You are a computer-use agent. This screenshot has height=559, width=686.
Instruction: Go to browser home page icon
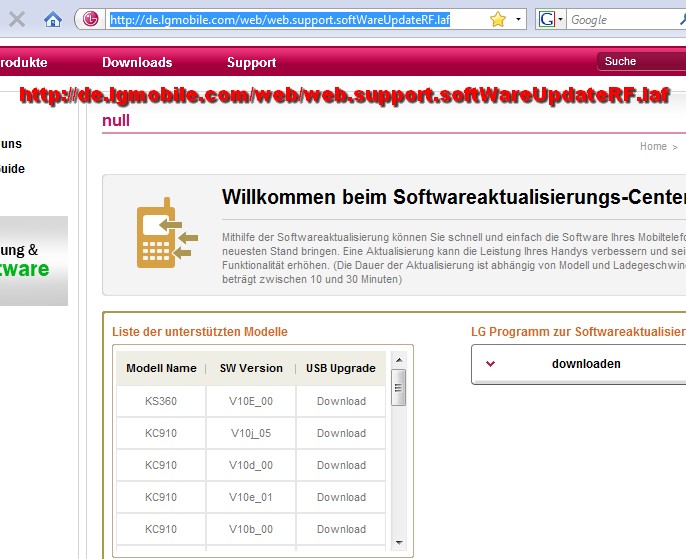[52, 20]
